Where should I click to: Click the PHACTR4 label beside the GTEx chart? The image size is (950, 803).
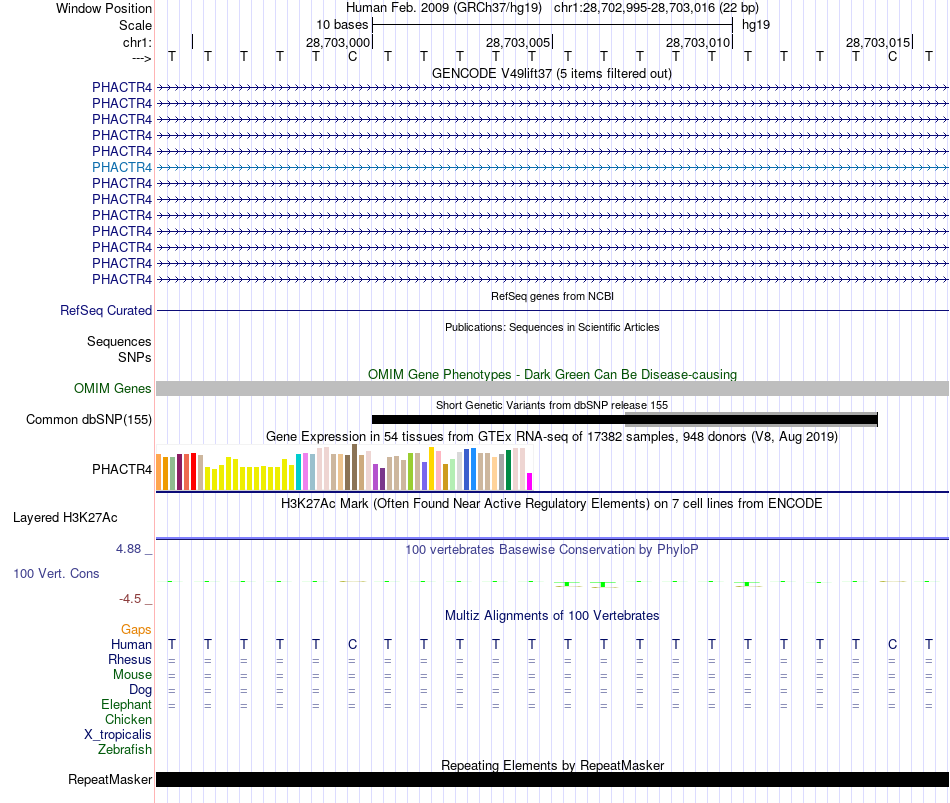click(122, 469)
